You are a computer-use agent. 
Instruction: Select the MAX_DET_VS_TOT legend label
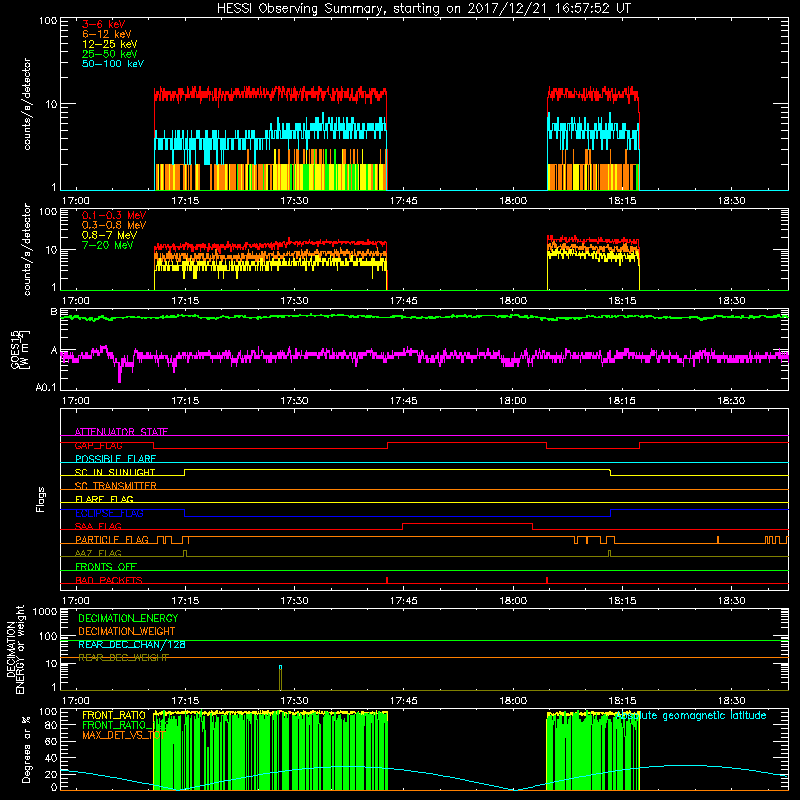tap(124, 735)
